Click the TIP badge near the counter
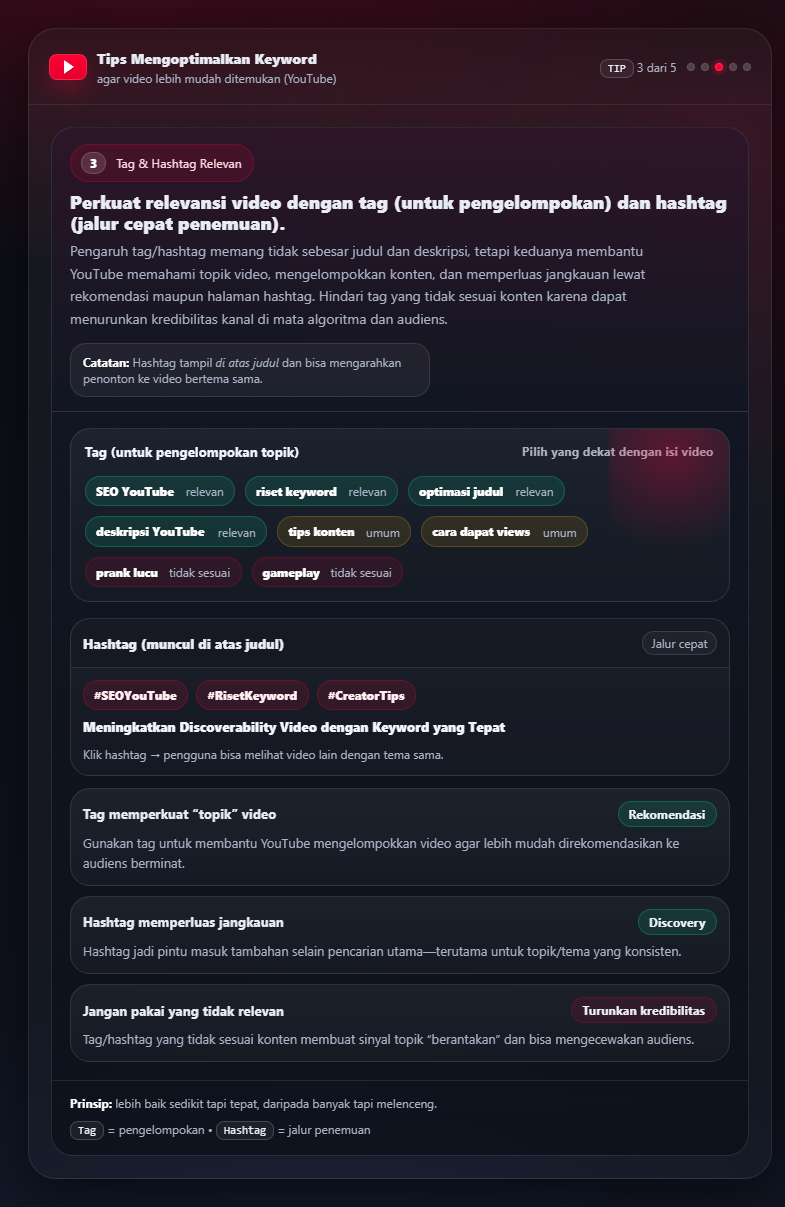The width and height of the screenshot is (785, 1207). (x=619, y=67)
